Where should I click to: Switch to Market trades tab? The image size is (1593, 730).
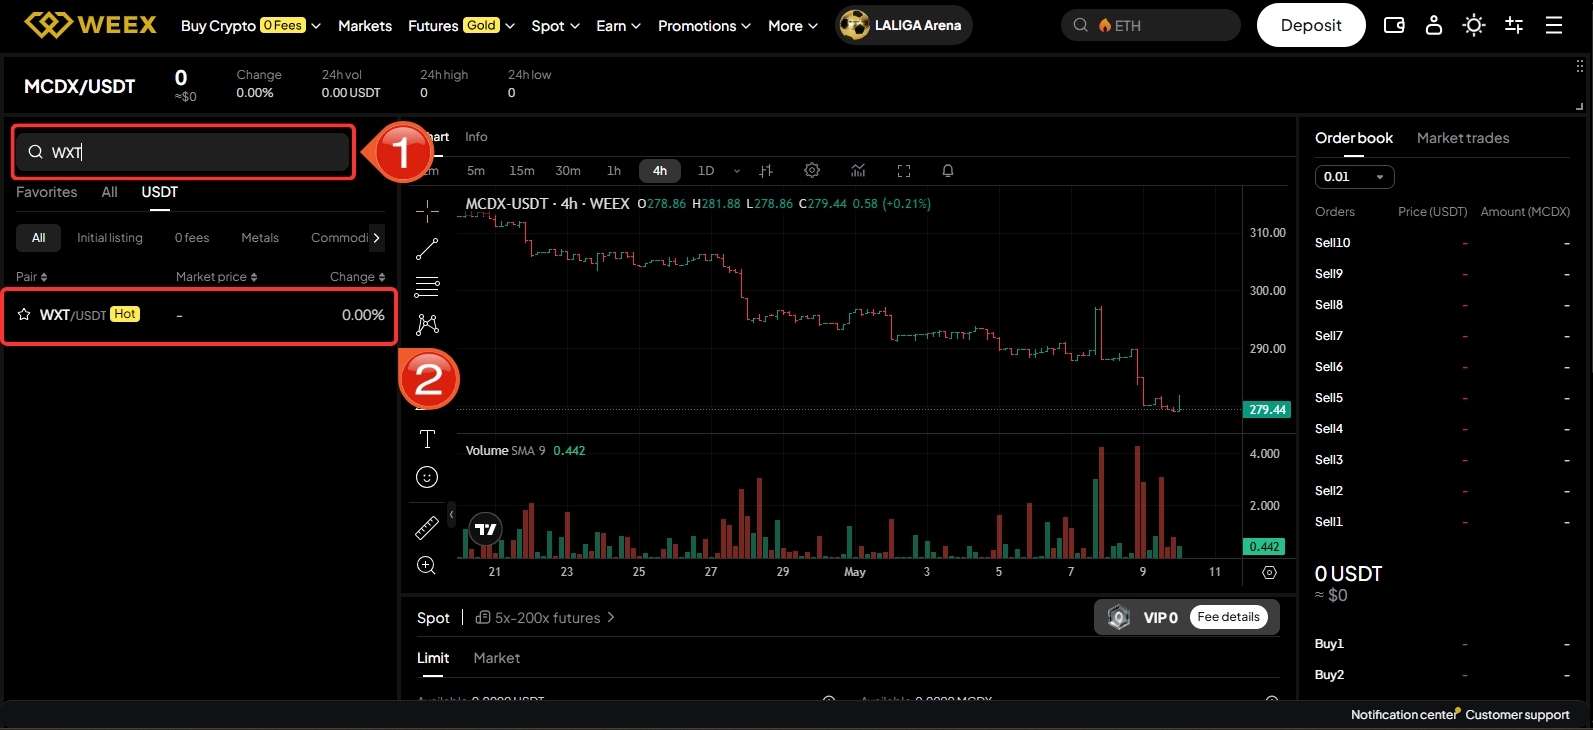pyautogui.click(x=1463, y=138)
